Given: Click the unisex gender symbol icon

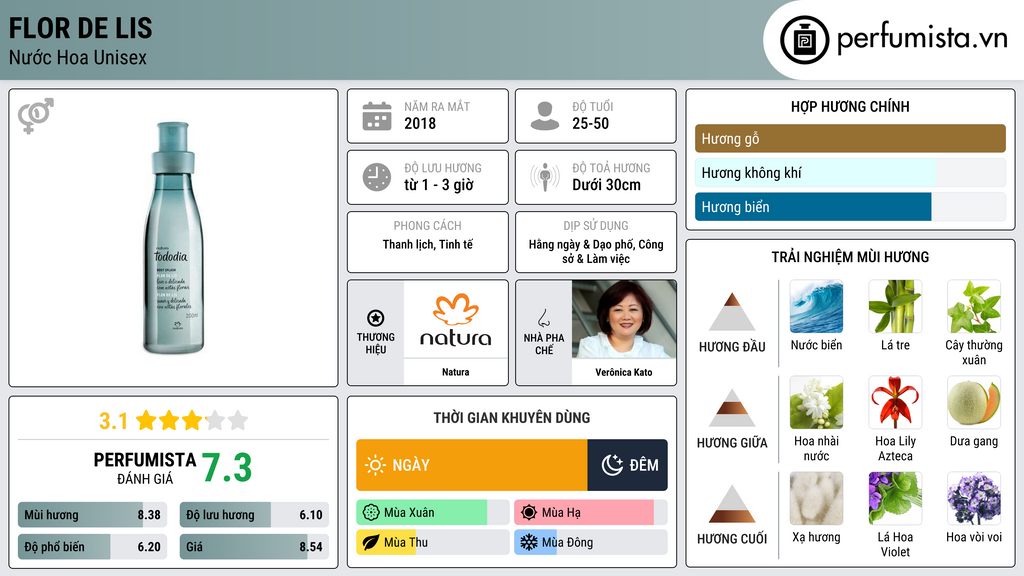Looking at the screenshot, I should 36,116.
